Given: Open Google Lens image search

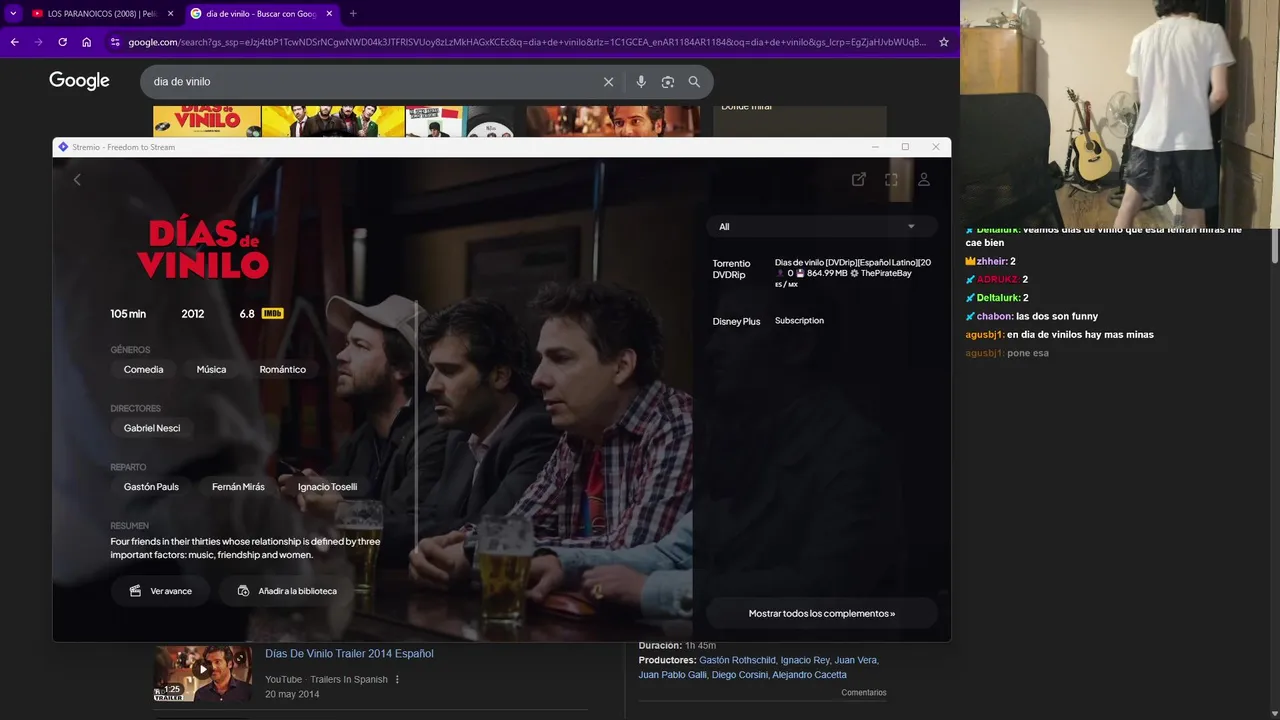Looking at the screenshot, I should pos(668,82).
